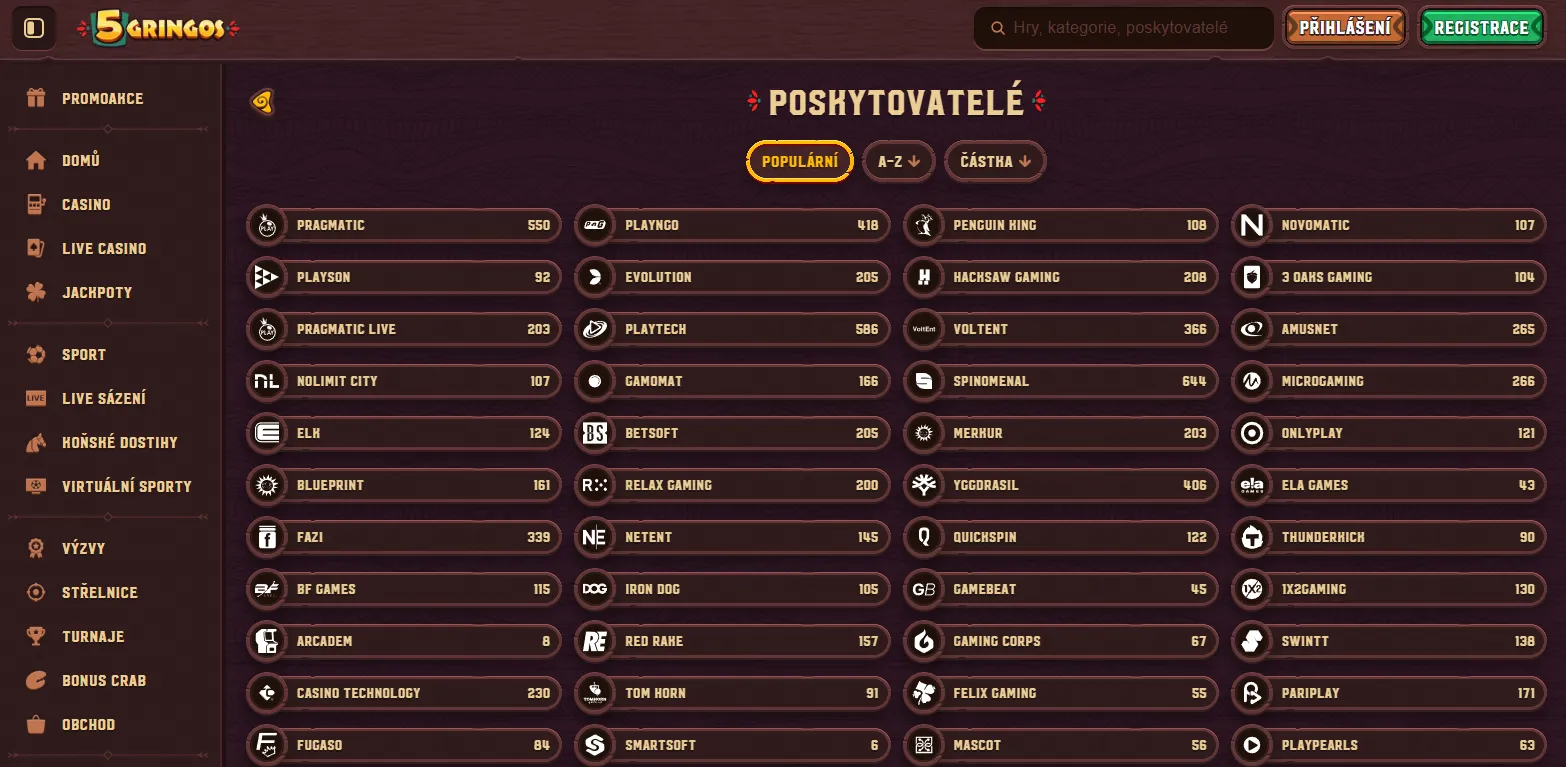Click the Koňské dostihy horse icon
The image size is (1566, 767).
coord(36,442)
